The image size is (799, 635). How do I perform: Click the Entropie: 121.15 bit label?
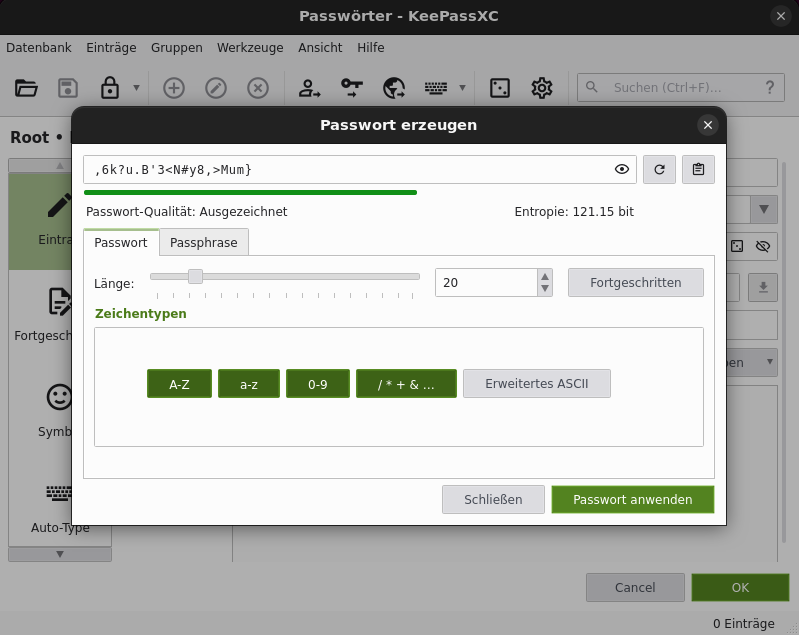pyautogui.click(x=574, y=212)
